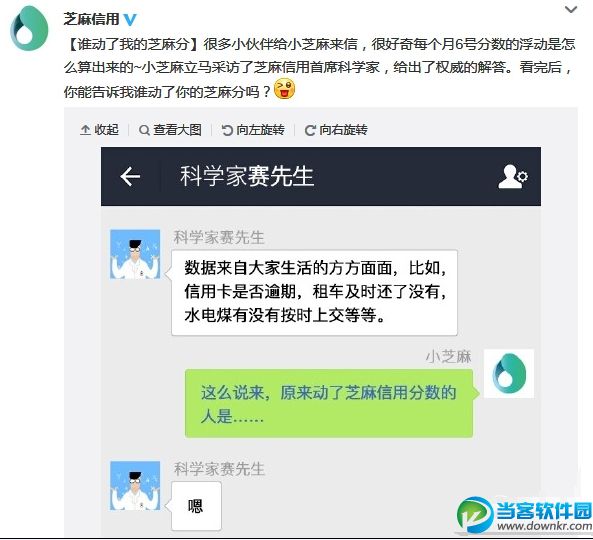593x540 pixels.
Task: Open 查看大图 to view full image
Action: coord(170,130)
